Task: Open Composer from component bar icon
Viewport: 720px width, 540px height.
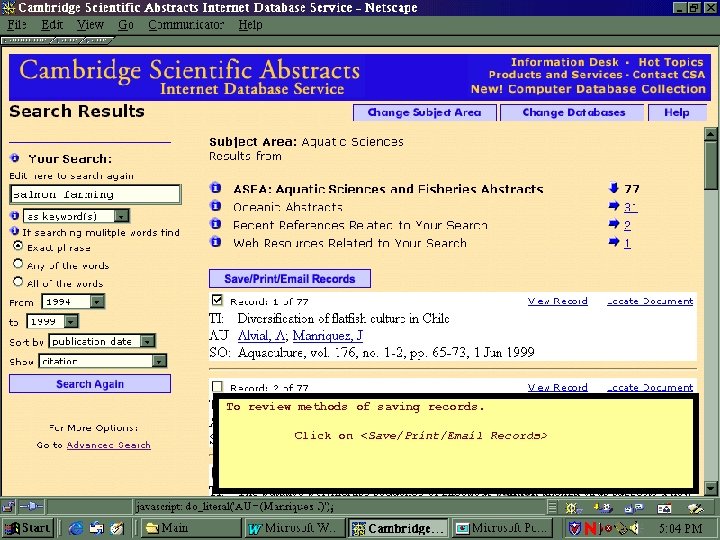Action: click(x=695, y=507)
